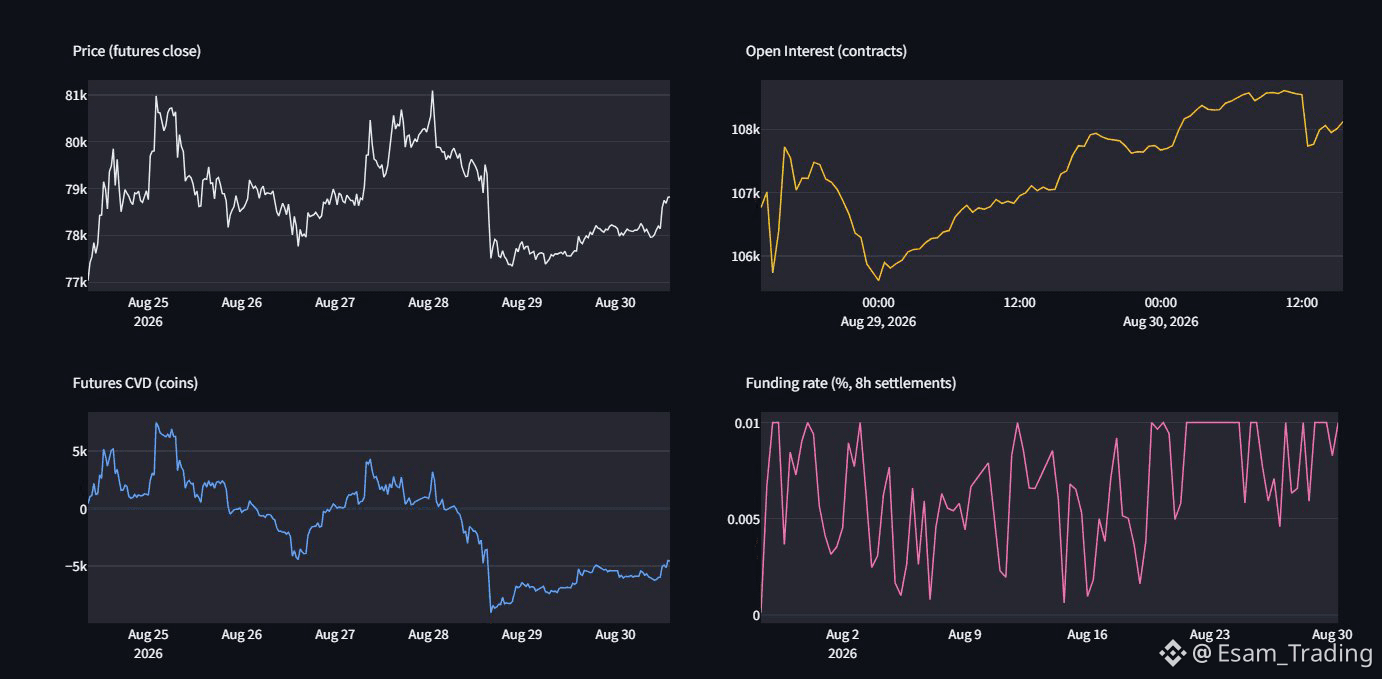Click Aug 27 tick under Futures CVD chart
The height and width of the screenshot is (679, 1382).
(x=334, y=634)
